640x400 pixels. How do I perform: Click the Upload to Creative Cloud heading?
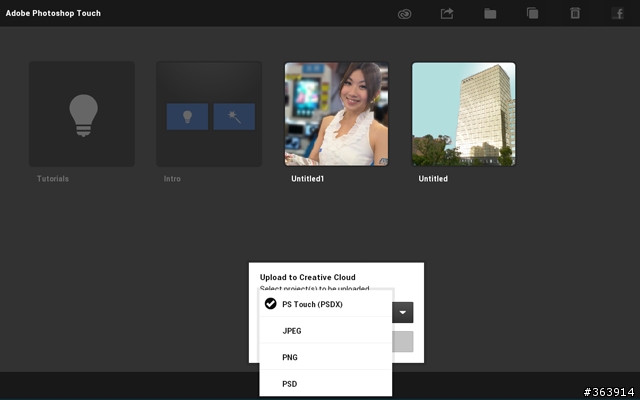307,277
